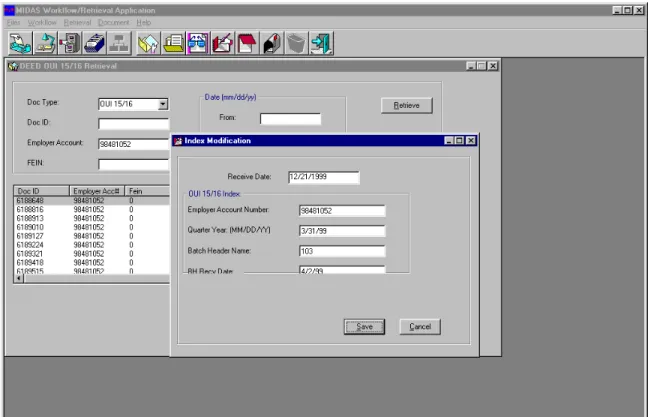The image size is (657, 417).
Task: Click the yellow folder with document icon
Action: (x=173, y=44)
